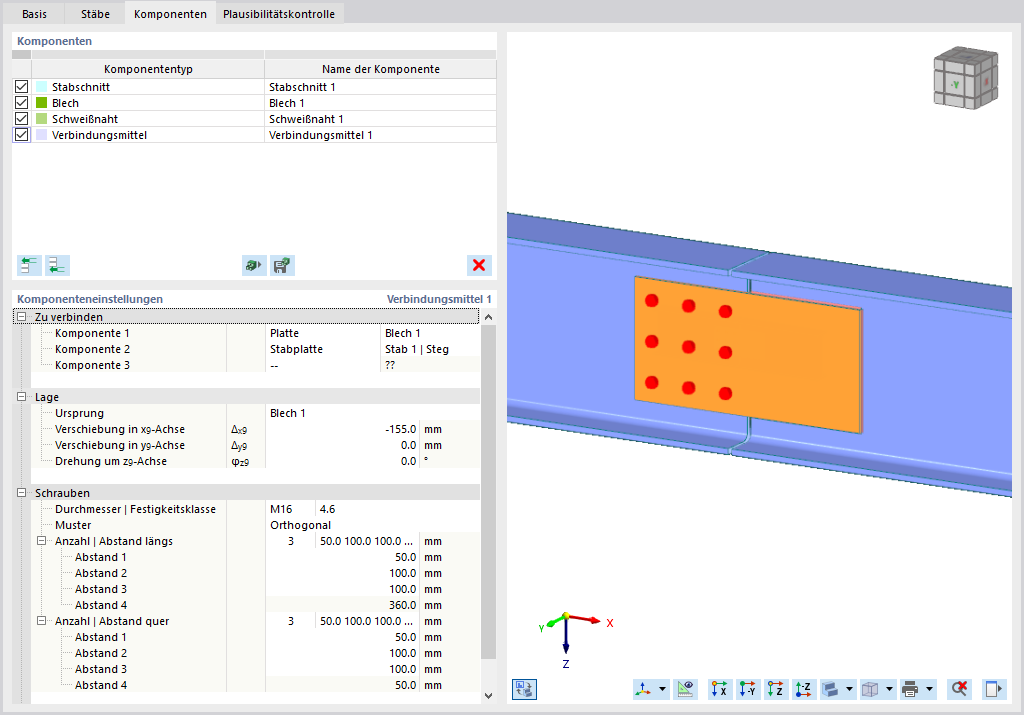Click the M16 bolt diameter cell

[290, 509]
